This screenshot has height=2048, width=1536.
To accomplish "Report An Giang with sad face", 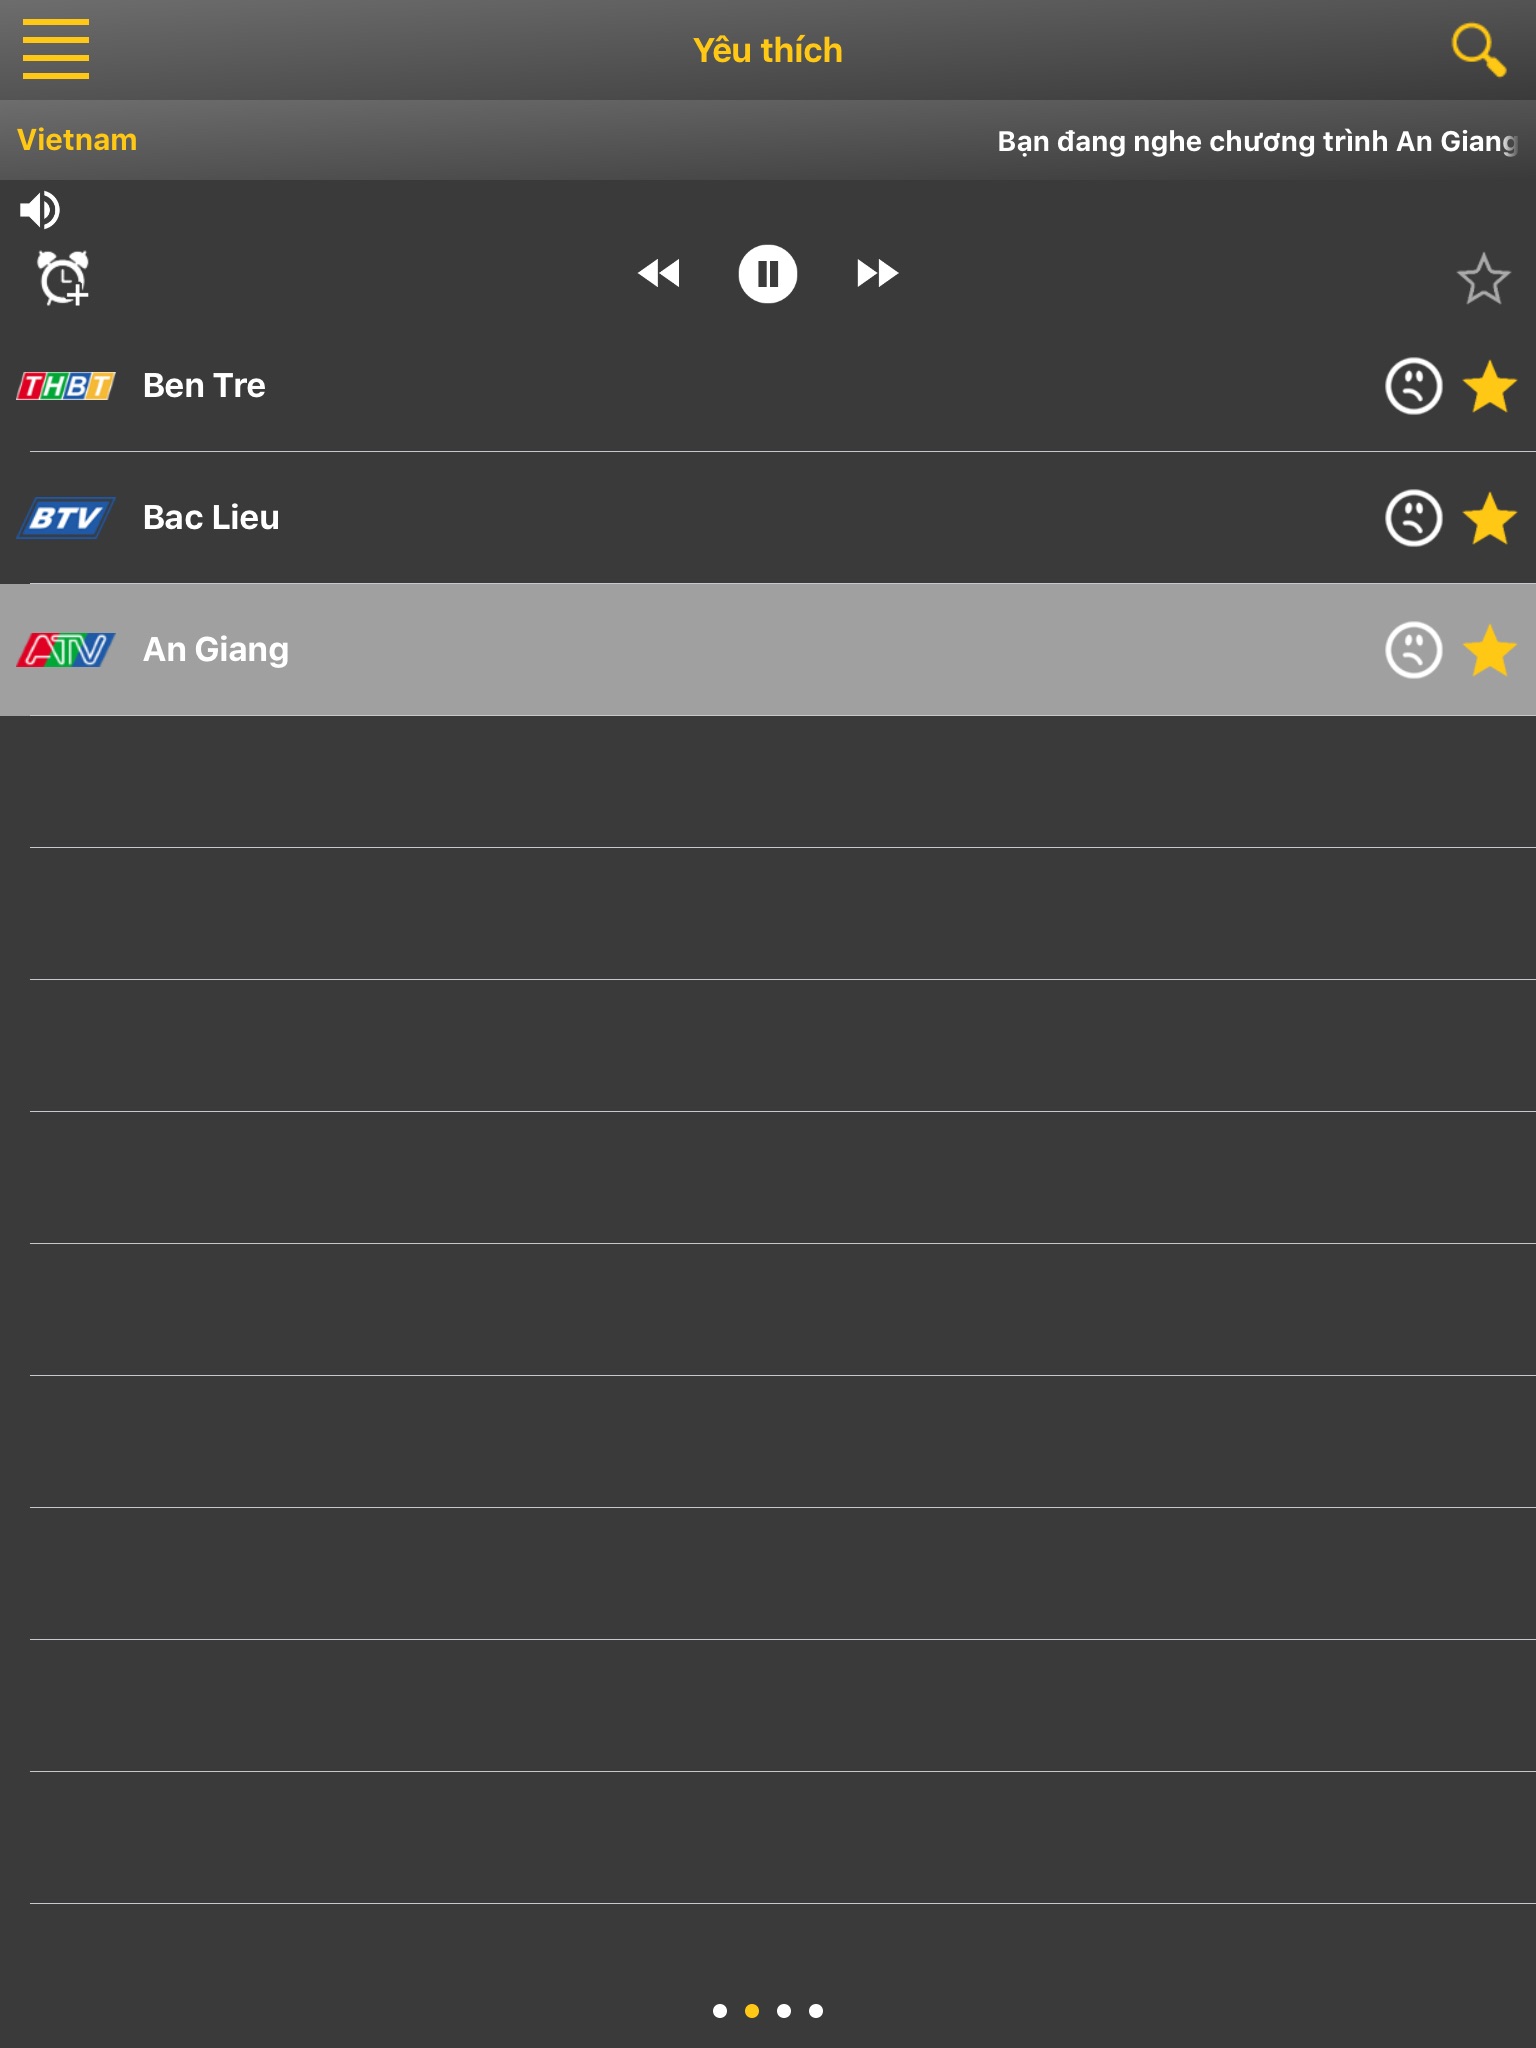I will [1413, 650].
